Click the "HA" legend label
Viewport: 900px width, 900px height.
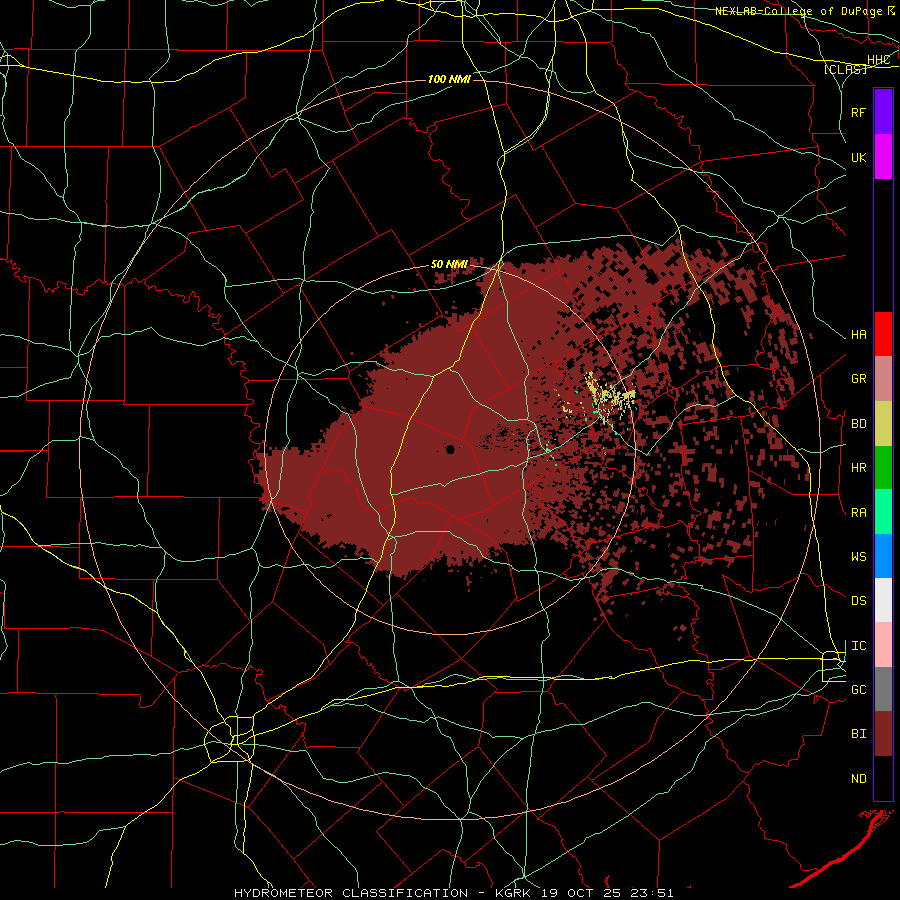858,335
